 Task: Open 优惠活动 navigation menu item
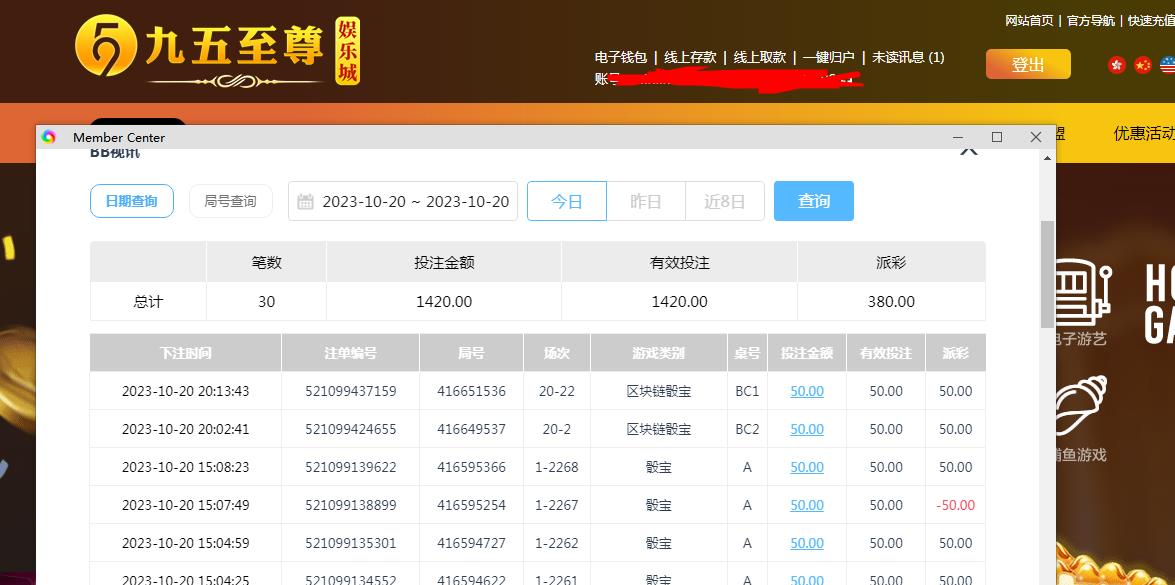click(x=1144, y=133)
